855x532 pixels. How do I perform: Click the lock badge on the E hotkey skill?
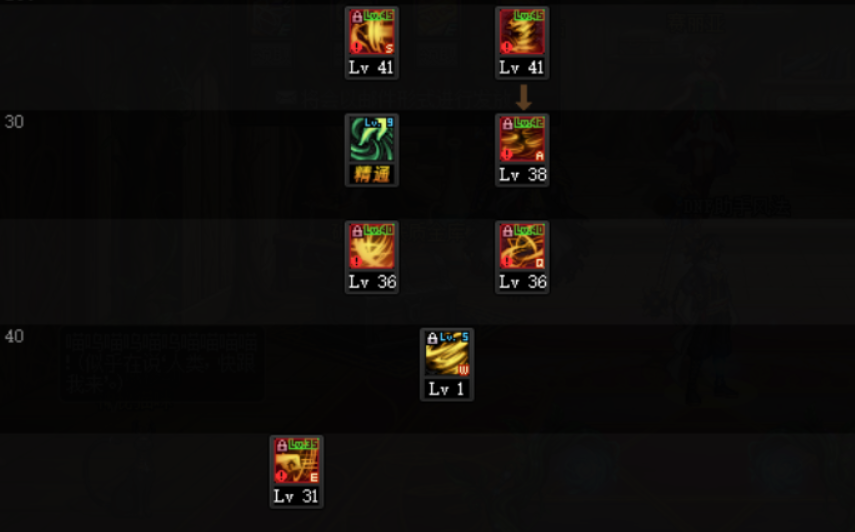[x=282, y=446]
